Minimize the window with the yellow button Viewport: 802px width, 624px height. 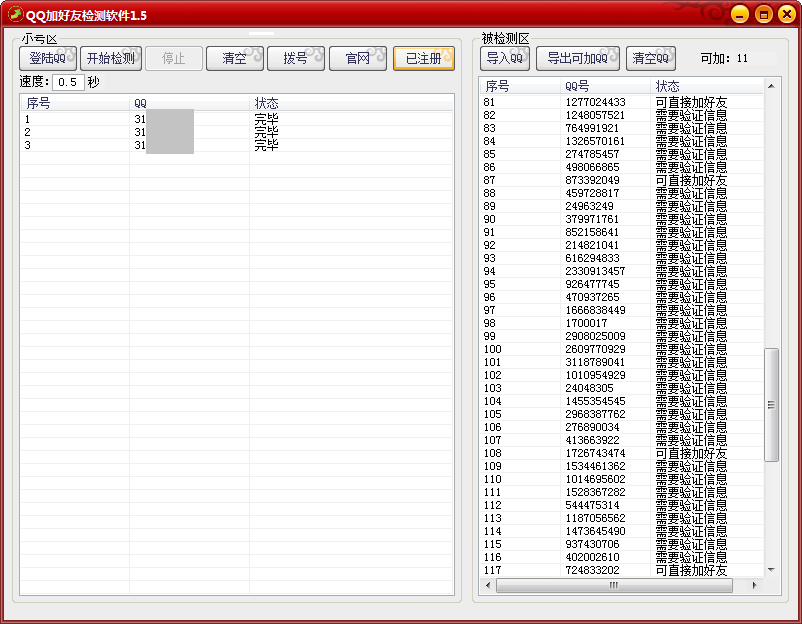739,14
